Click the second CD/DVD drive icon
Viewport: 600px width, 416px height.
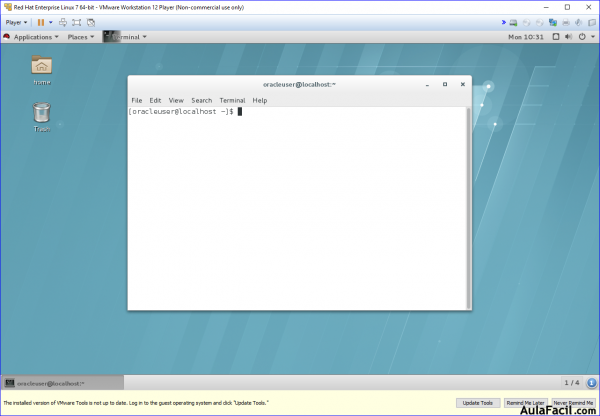[540, 23]
